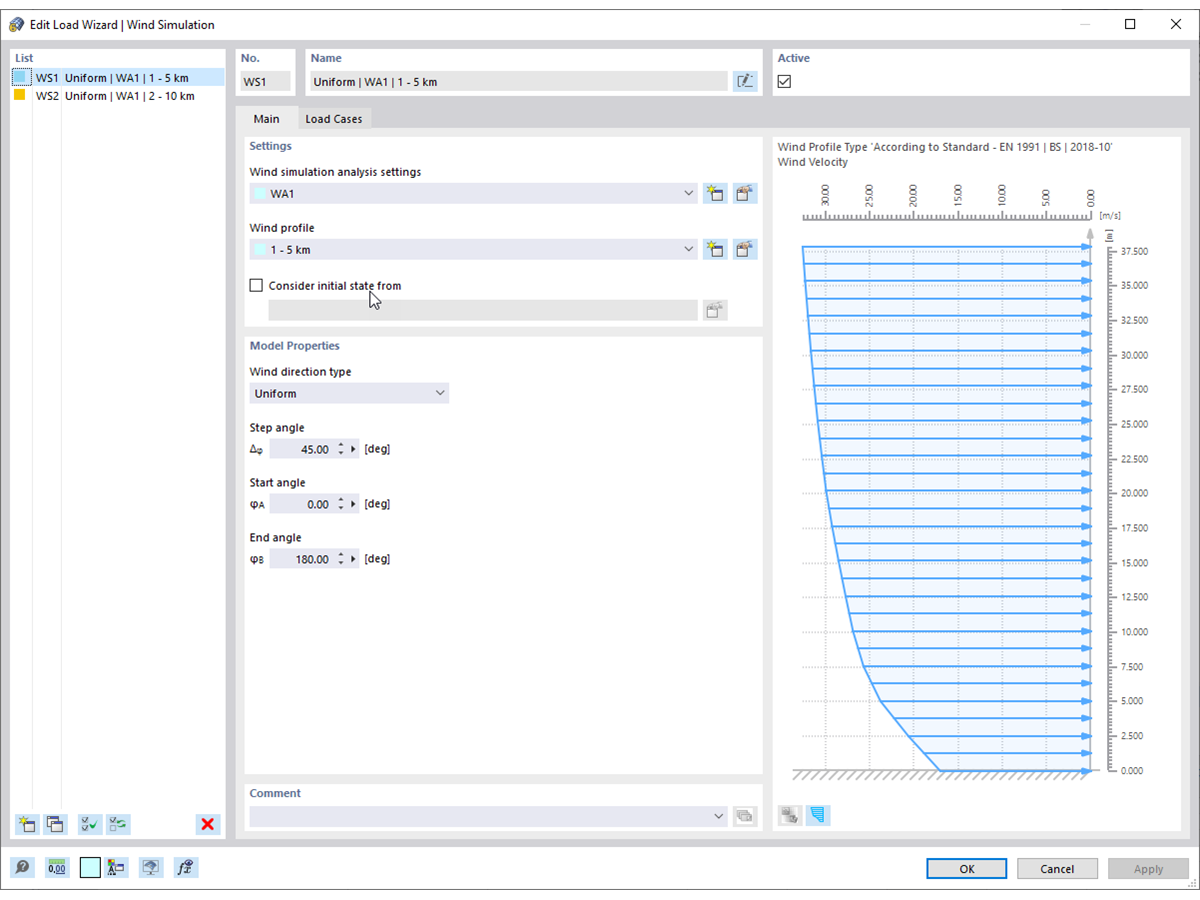Create new wind profile icon

point(714,250)
